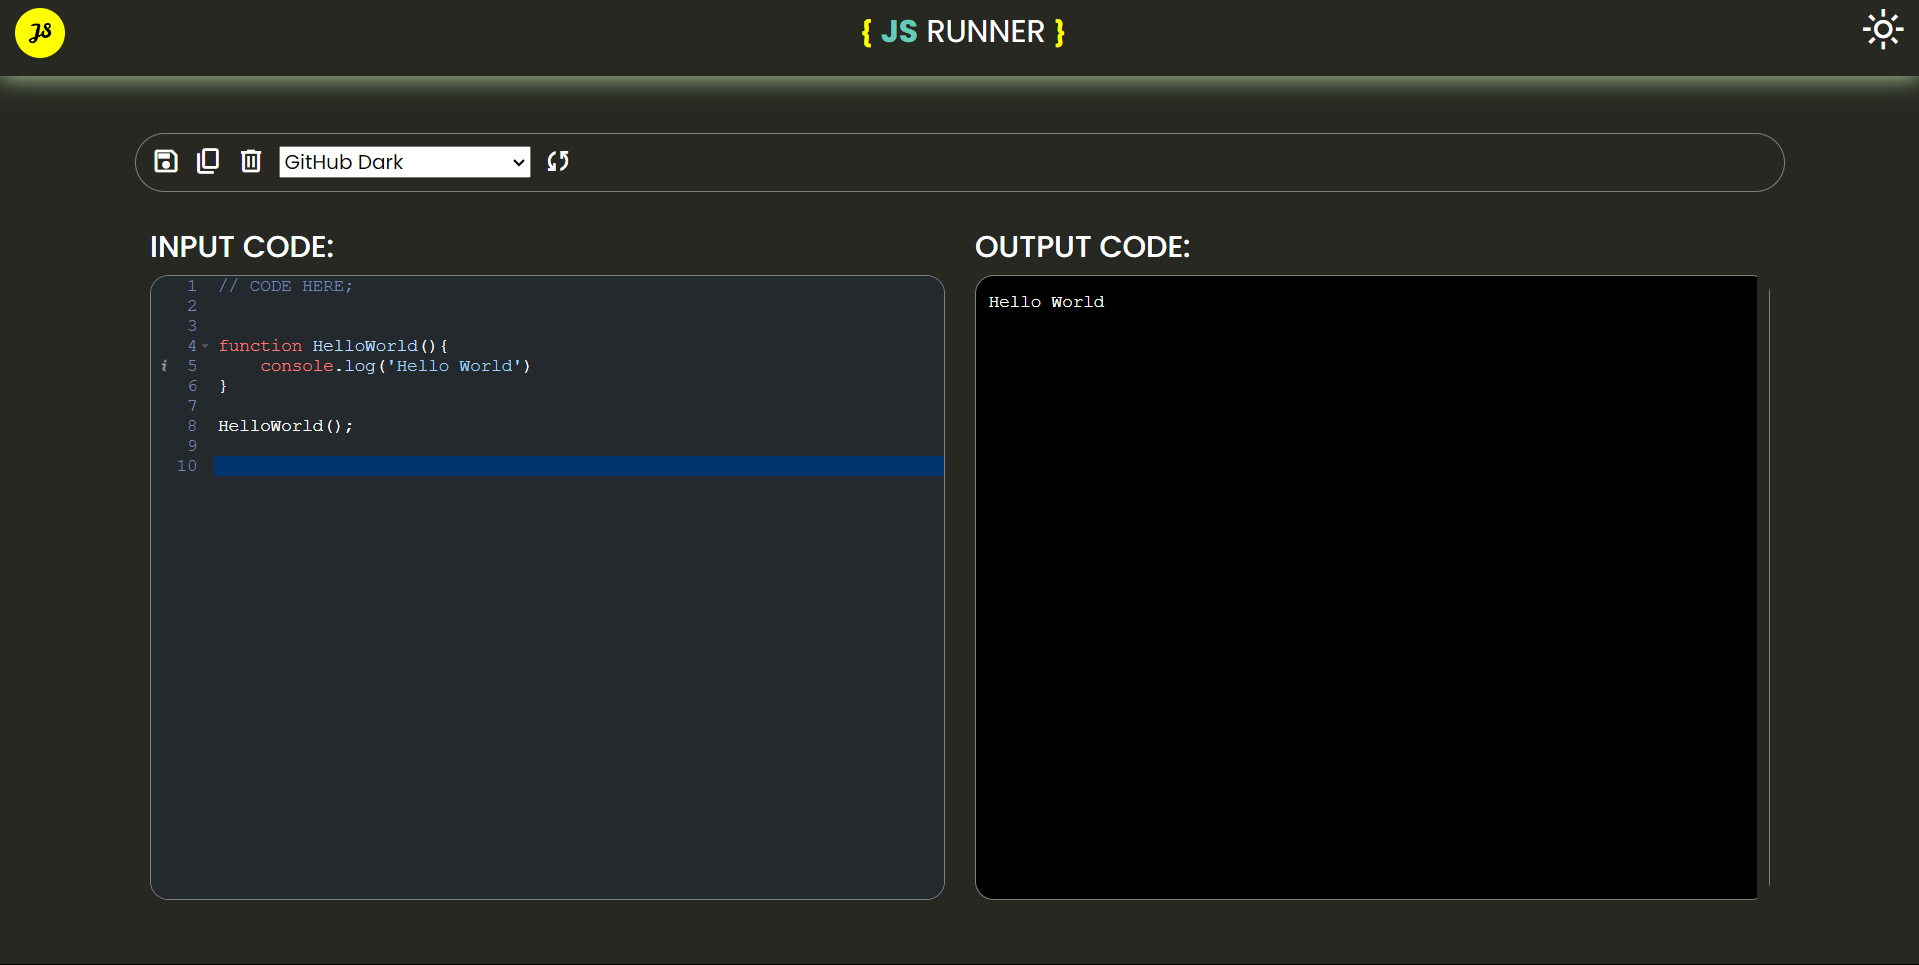Click the INPUT CODE heading

pos(242,247)
